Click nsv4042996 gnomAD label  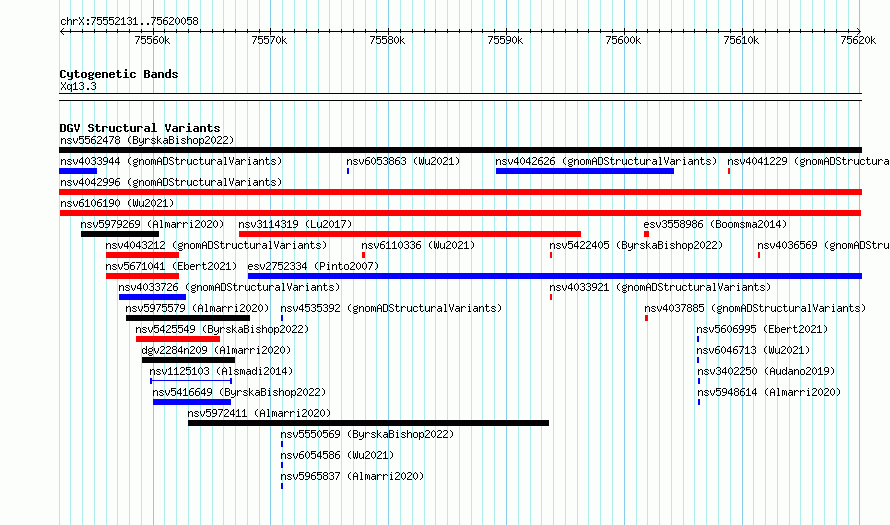click(171, 182)
